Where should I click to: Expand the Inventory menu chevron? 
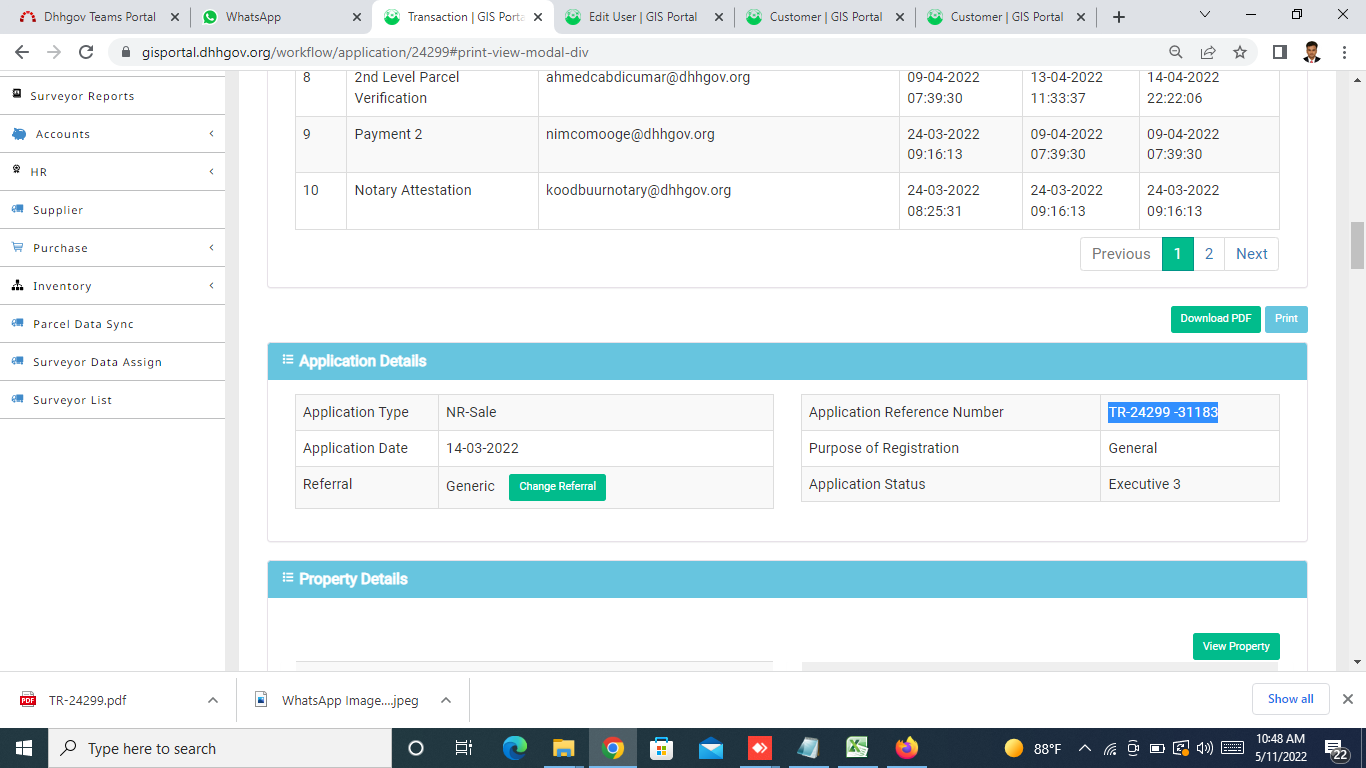point(211,285)
